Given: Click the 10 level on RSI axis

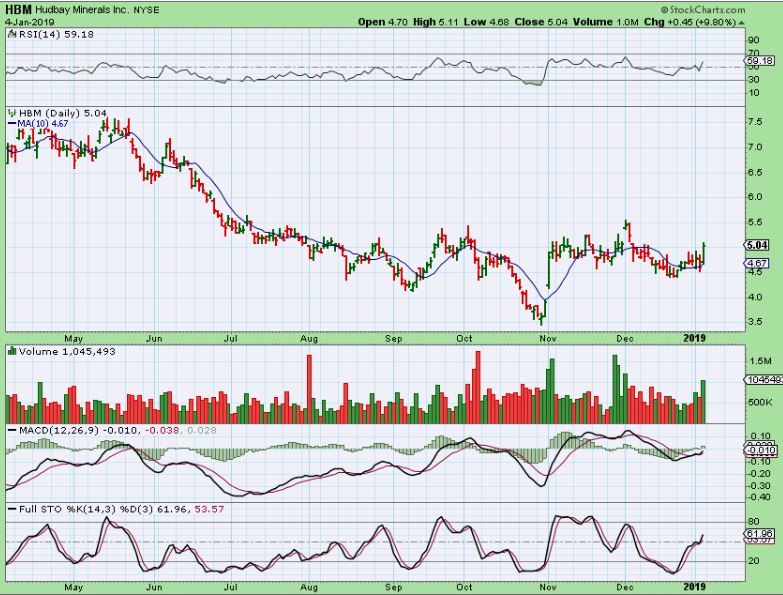Looking at the screenshot, I should pyautogui.click(x=754, y=93).
